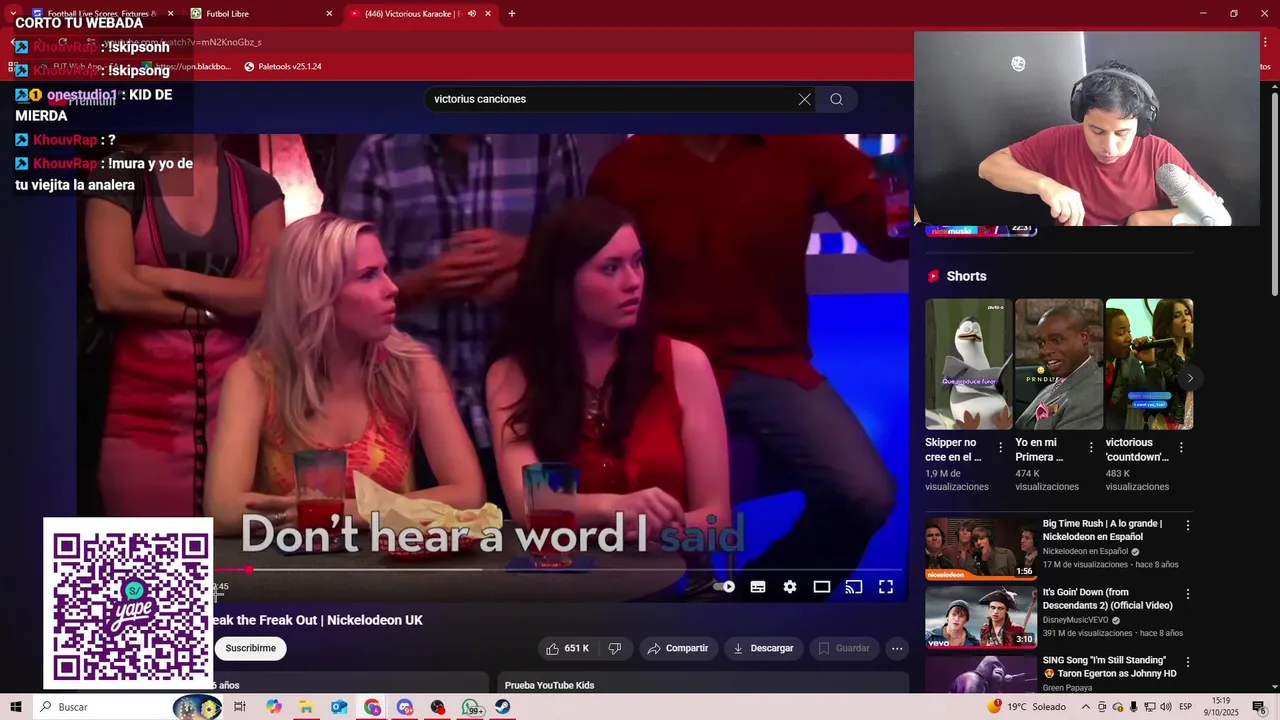
Task: Open more actions menu beside Guardar
Action: click(897, 648)
